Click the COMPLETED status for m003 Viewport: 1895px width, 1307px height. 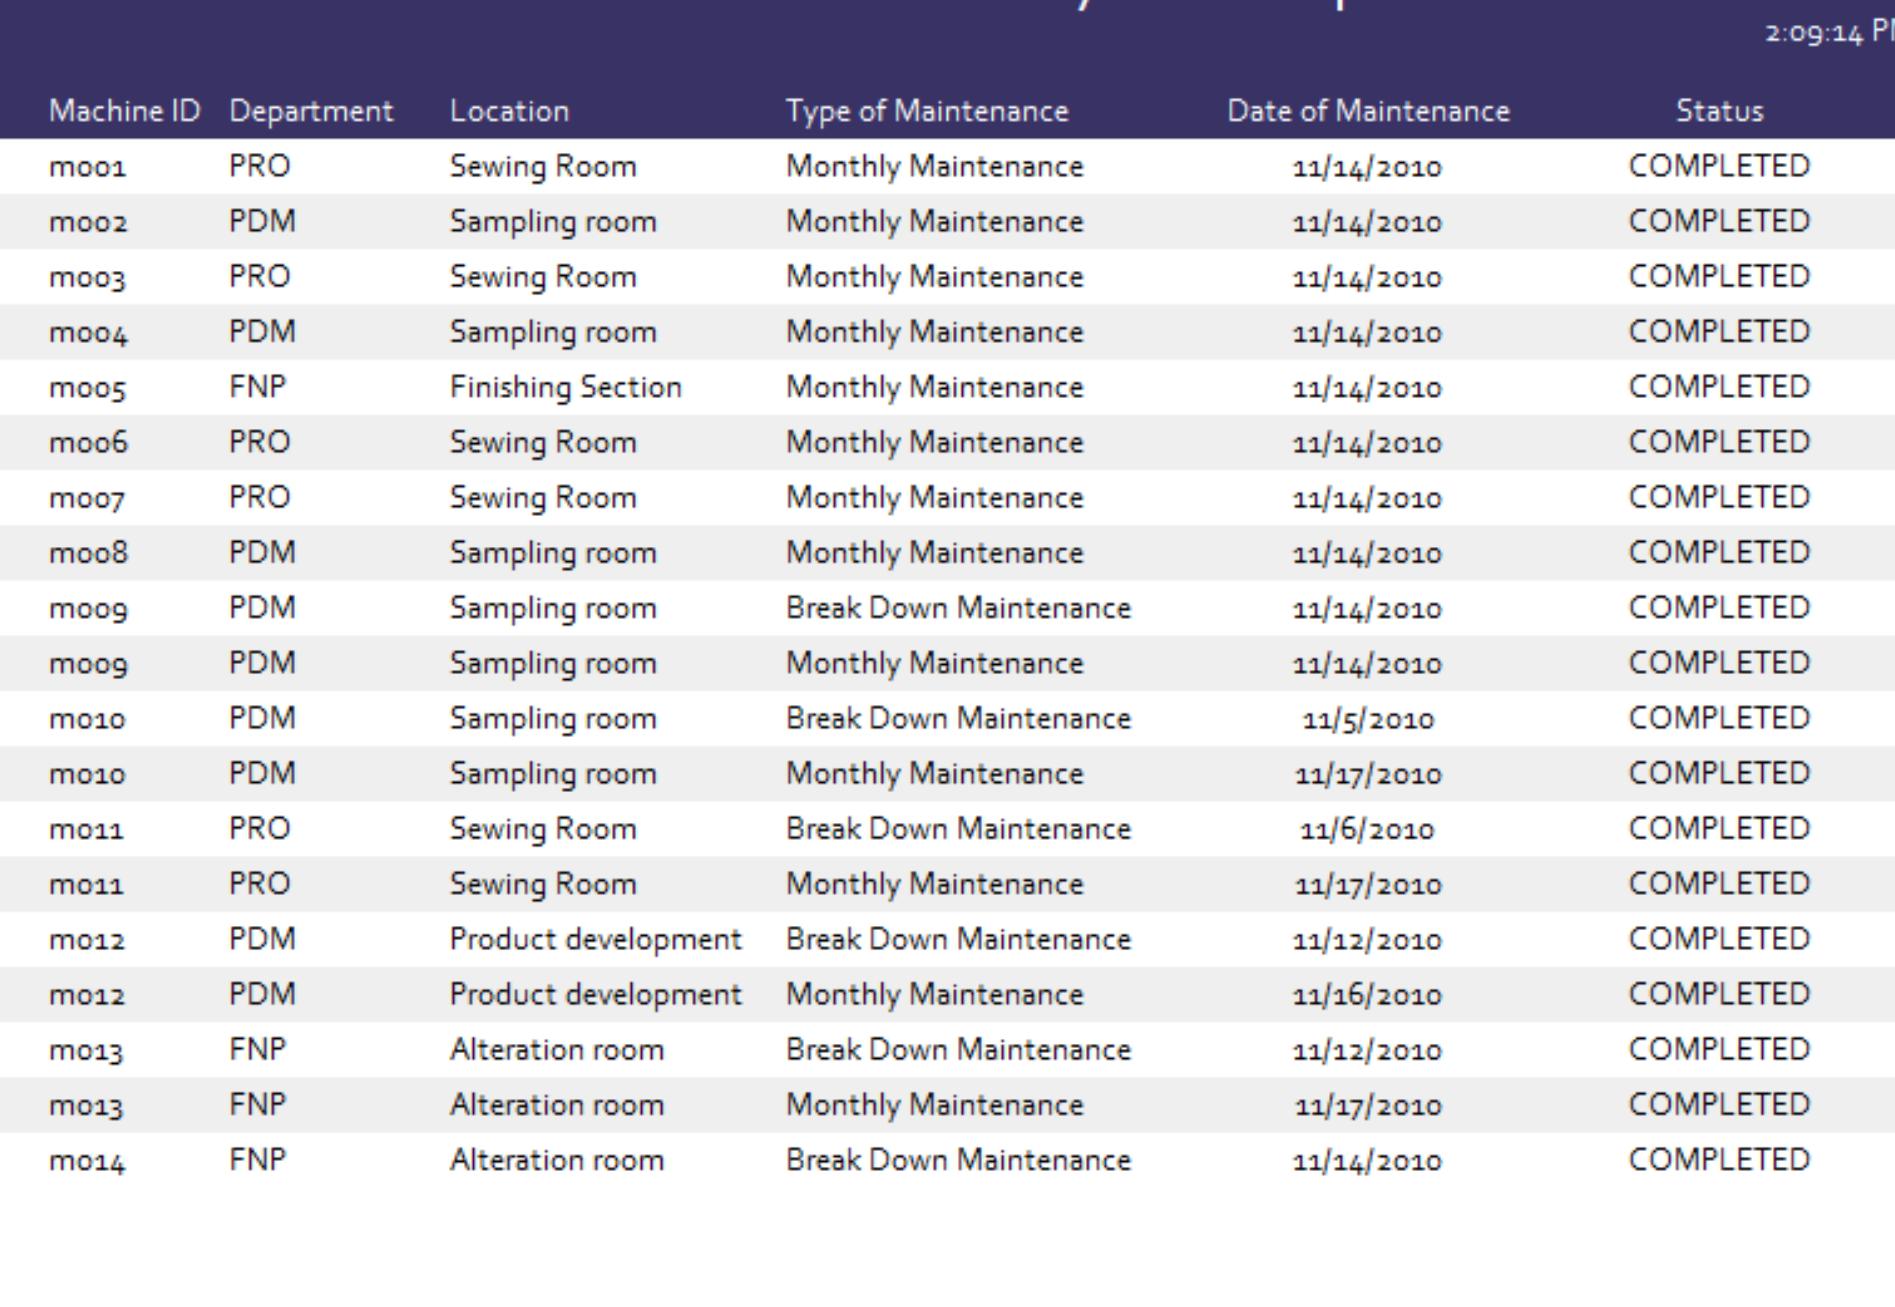click(1718, 277)
